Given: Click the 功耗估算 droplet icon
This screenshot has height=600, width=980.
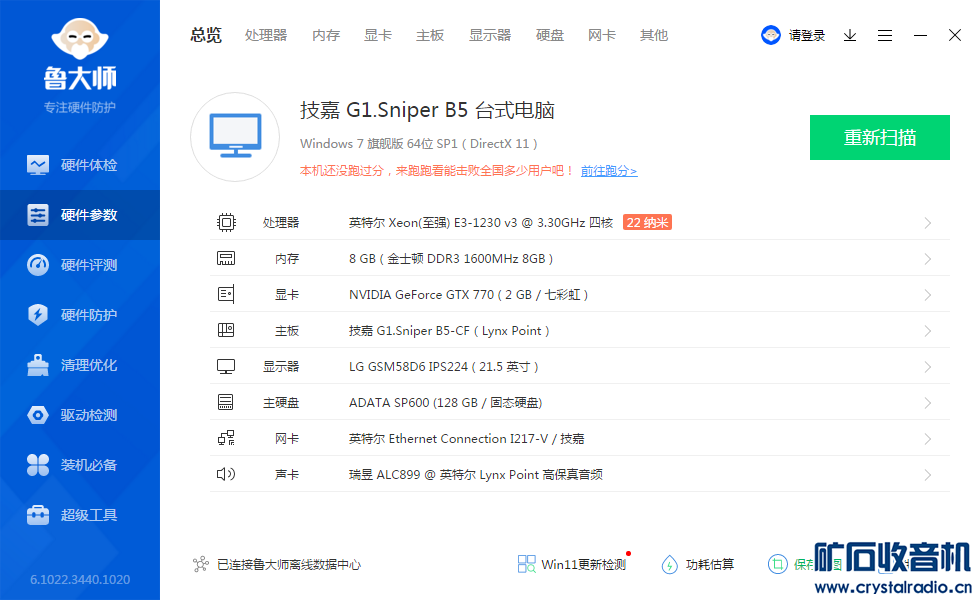Looking at the screenshot, I should coord(669,564).
